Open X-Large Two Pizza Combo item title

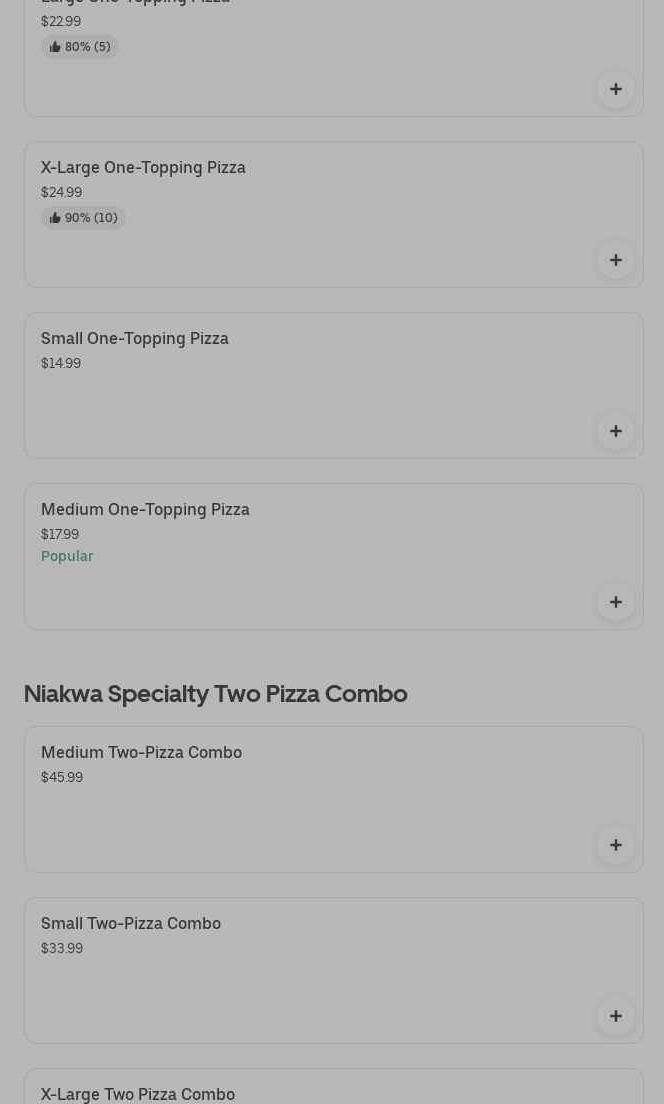[138, 1094]
